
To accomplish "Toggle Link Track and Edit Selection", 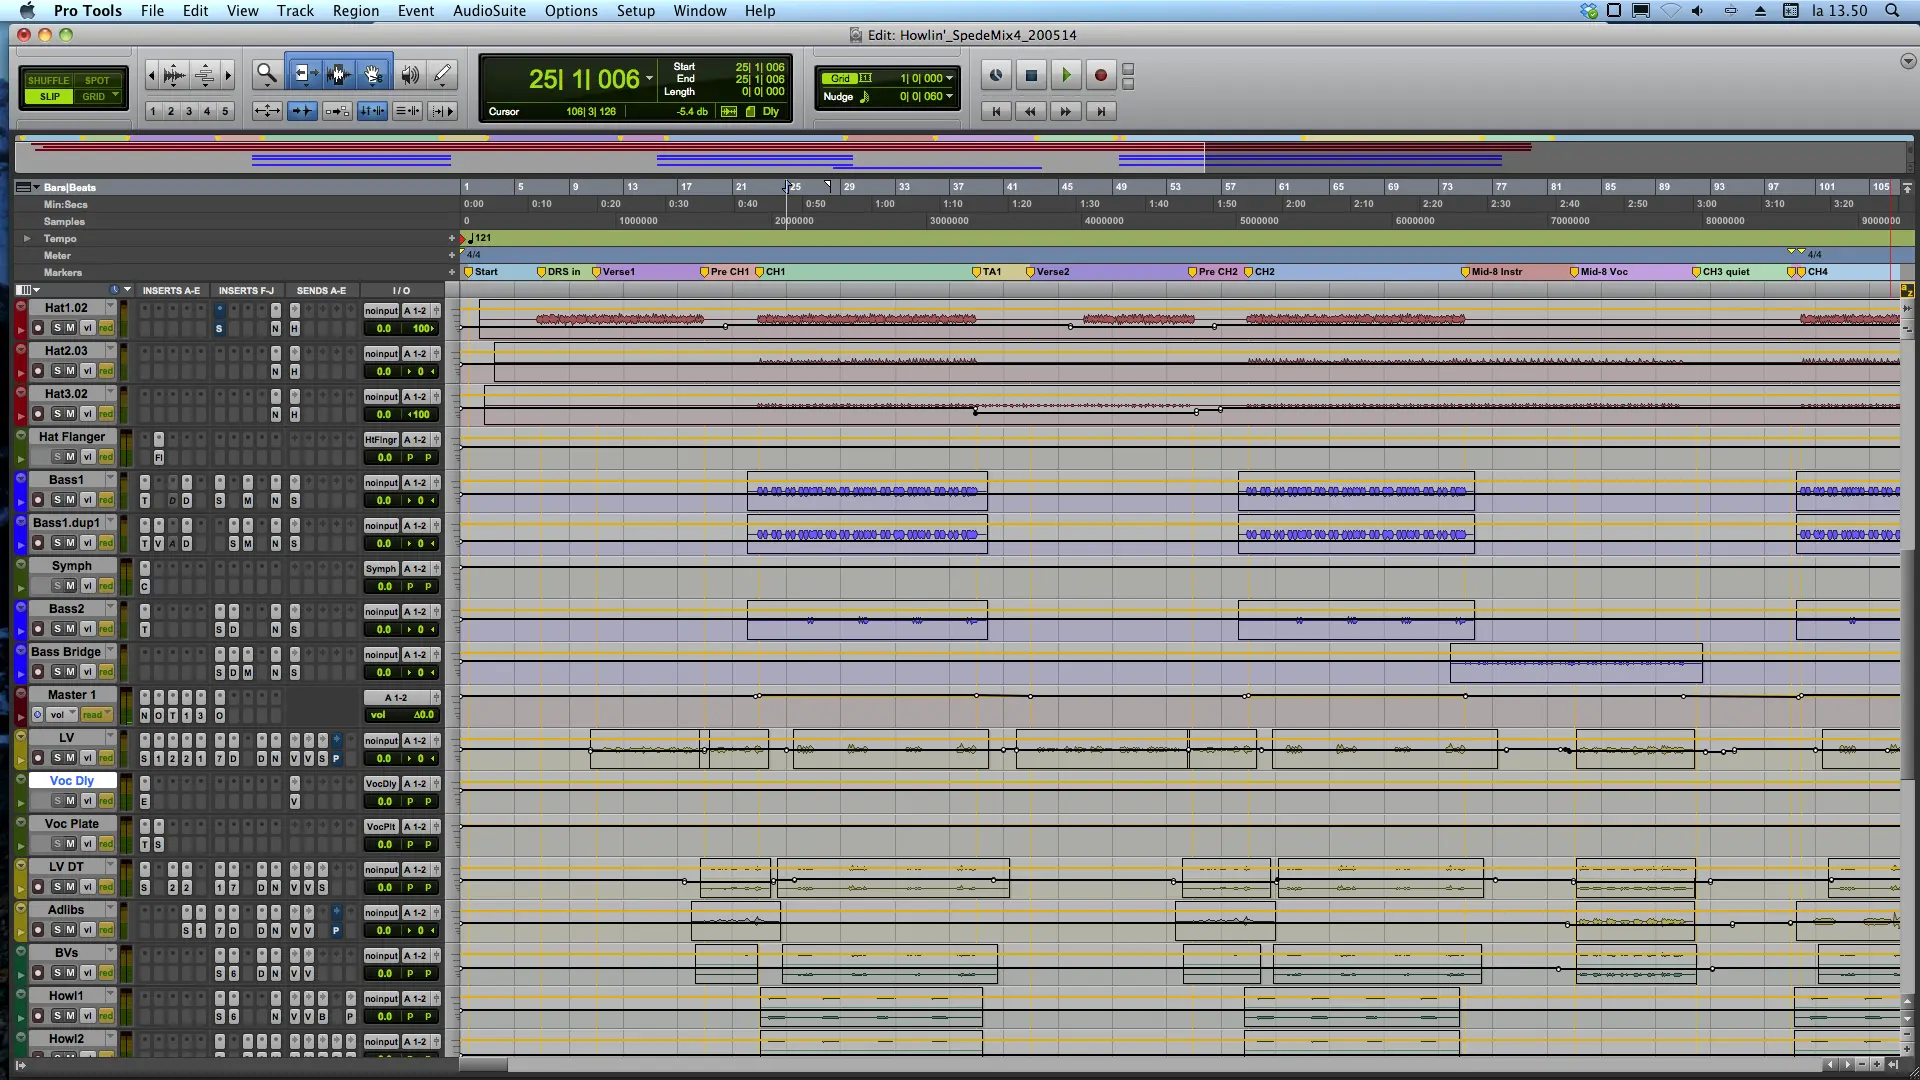I will pos(407,111).
